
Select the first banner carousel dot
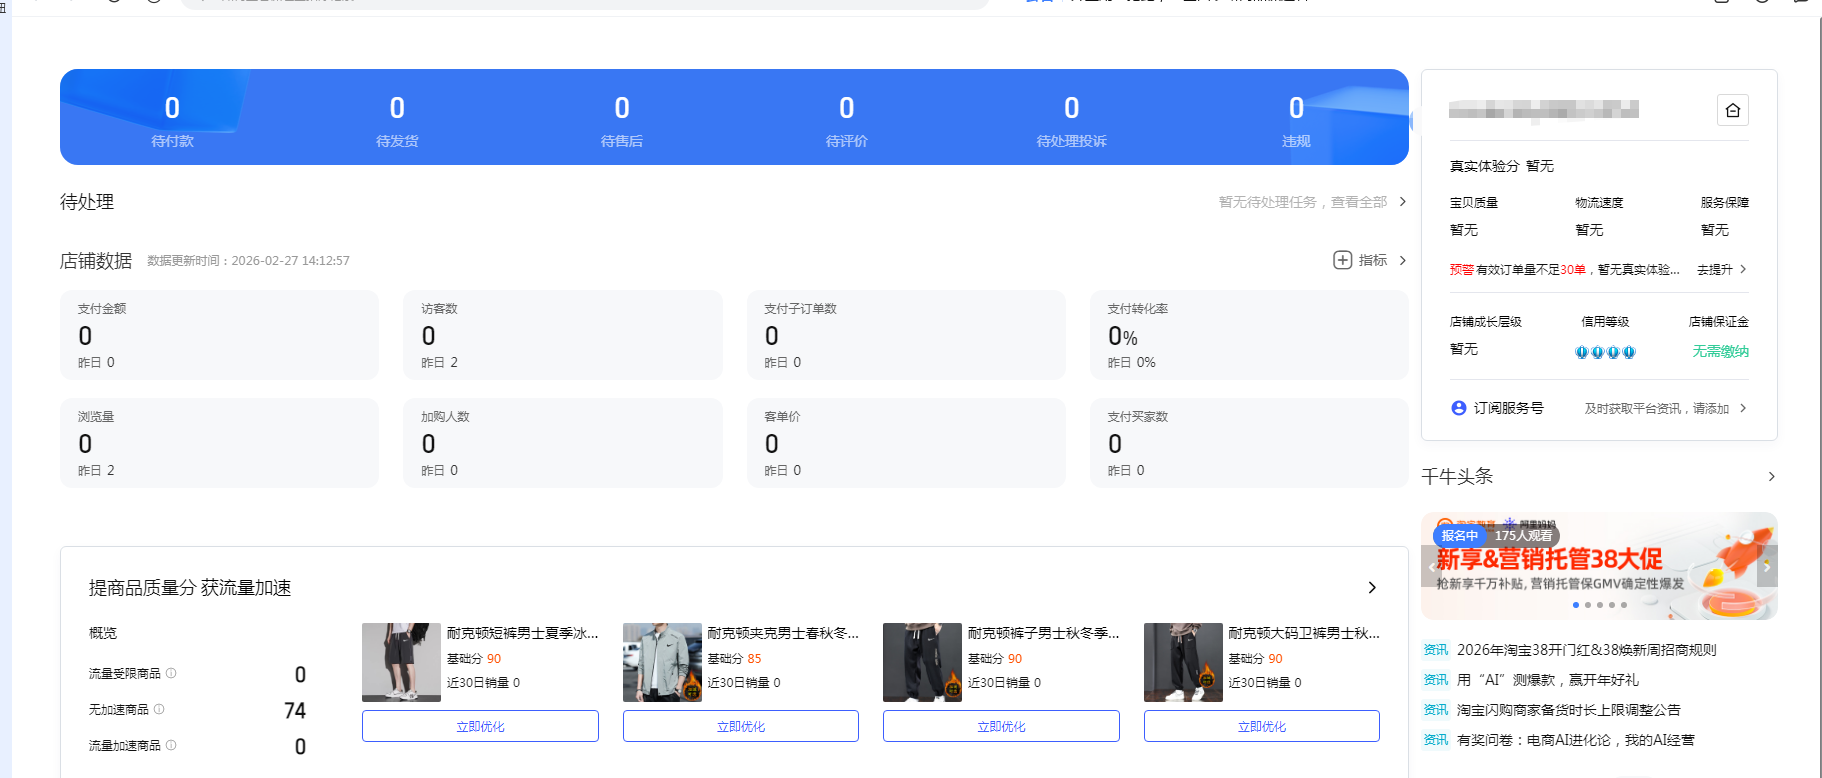[x=1576, y=605]
